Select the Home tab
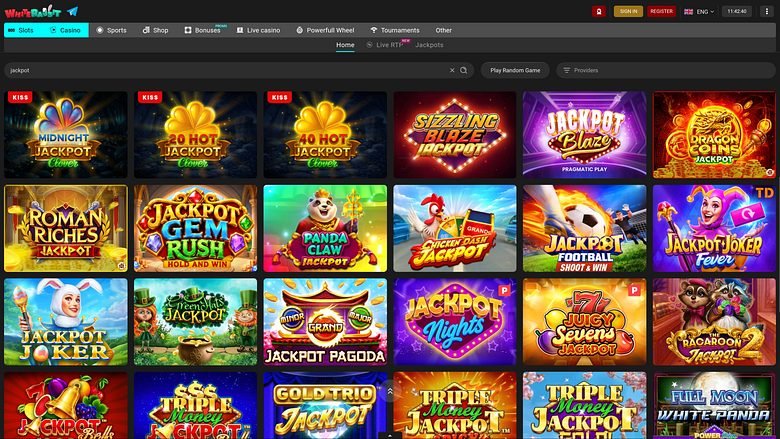Viewport: 780px width, 439px height. pos(345,45)
